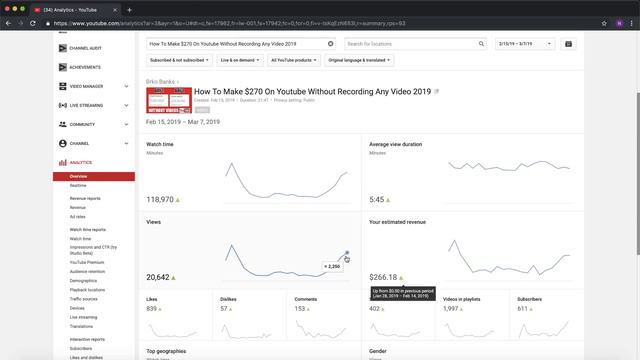Open the Subscribed & not subscribed dropdown
This screenshot has width=640, height=360.
tap(179, 60)
